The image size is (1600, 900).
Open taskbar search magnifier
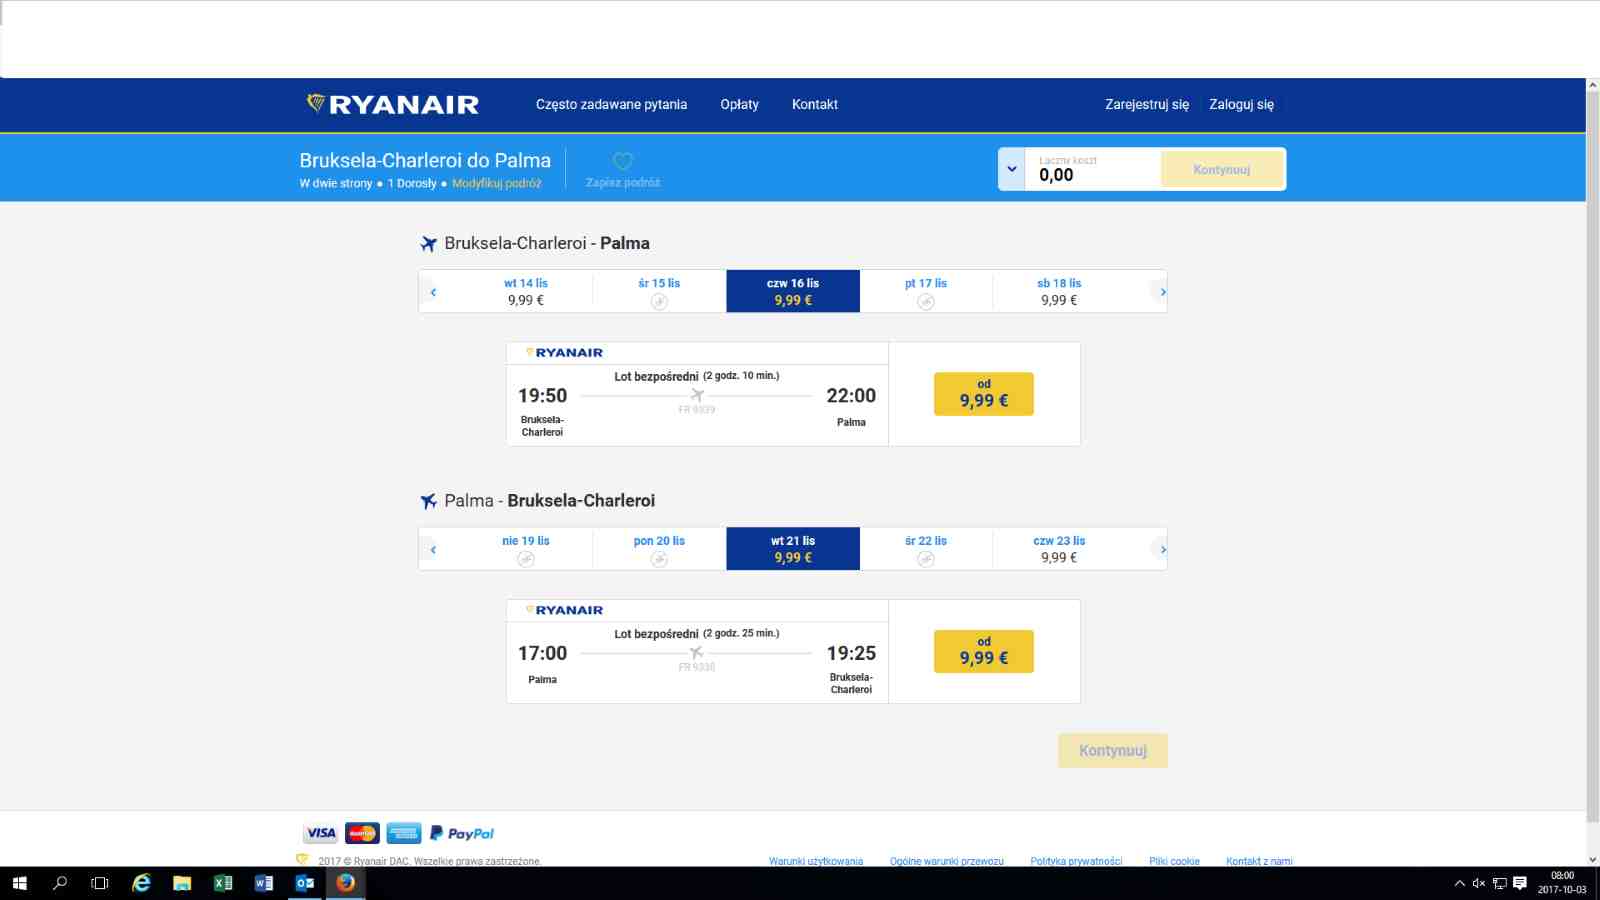(x=60, y=883)
